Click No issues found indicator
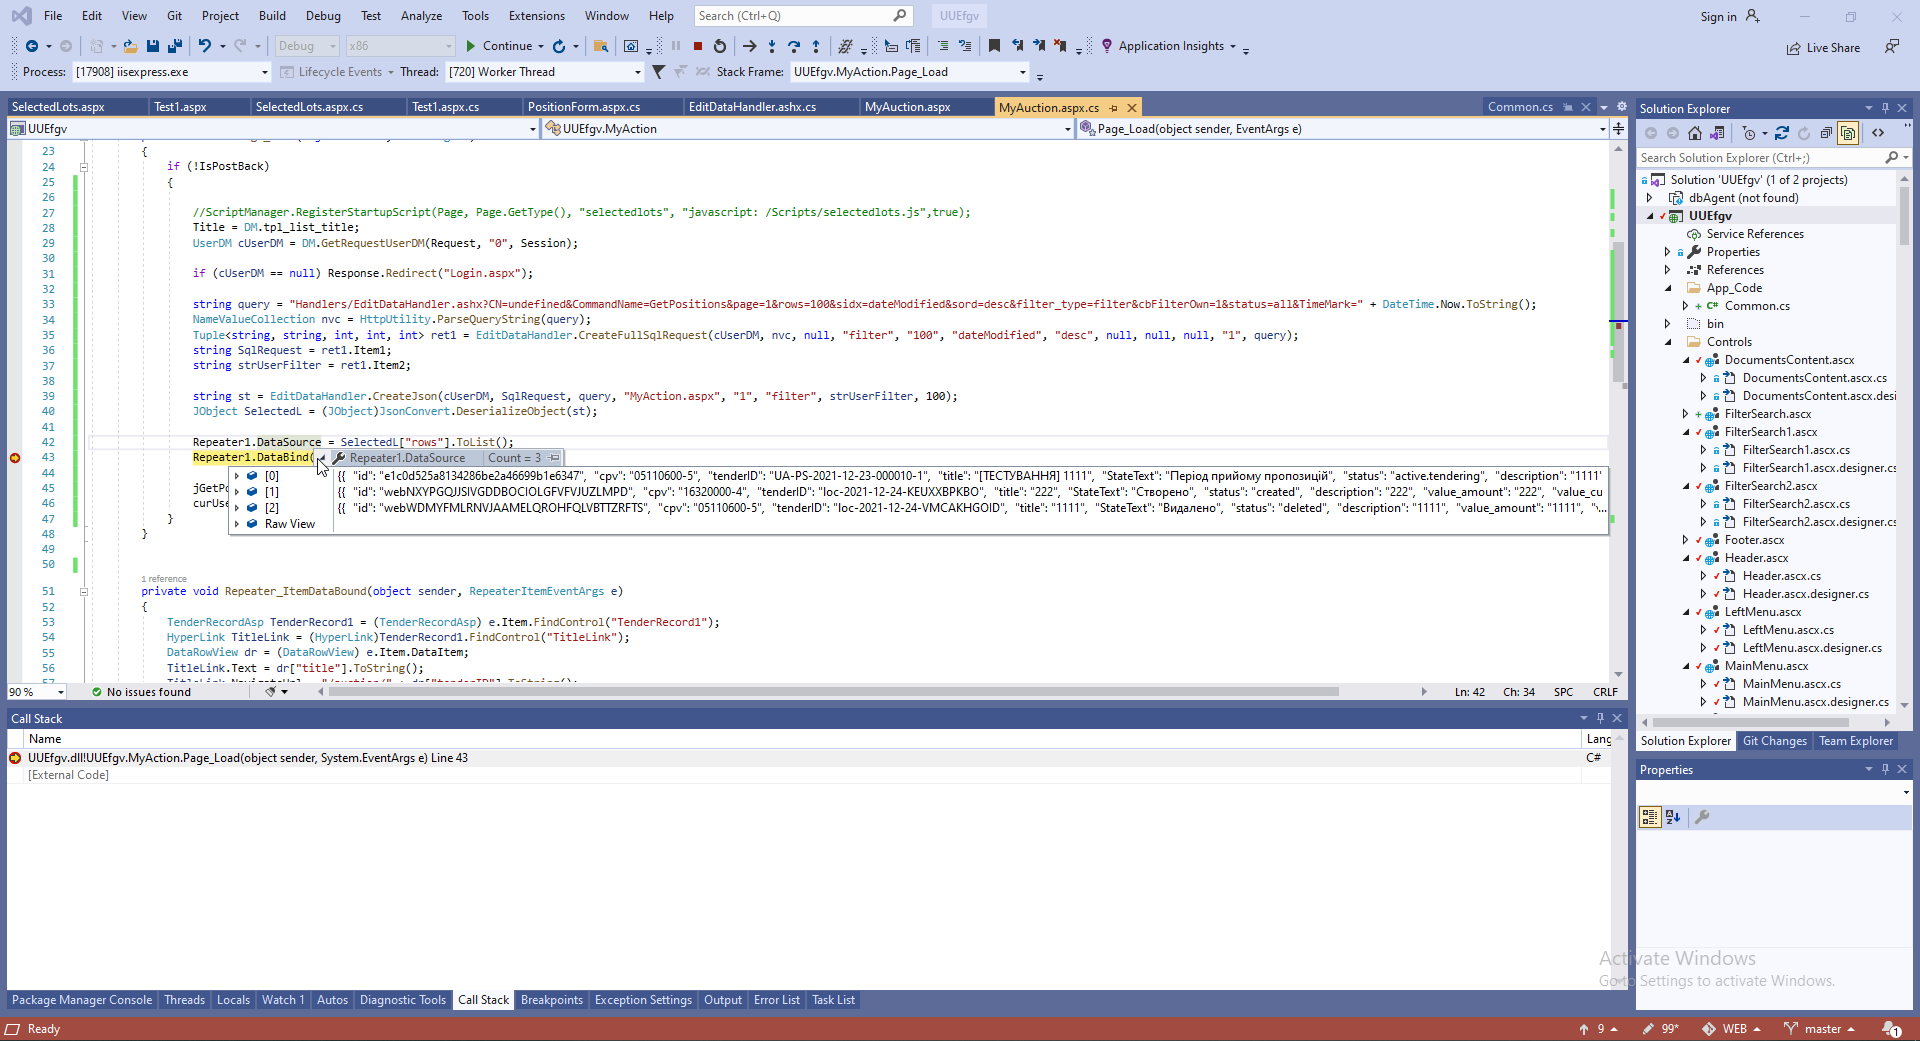The image size is (1920, 1041). [x=141, y=692]
